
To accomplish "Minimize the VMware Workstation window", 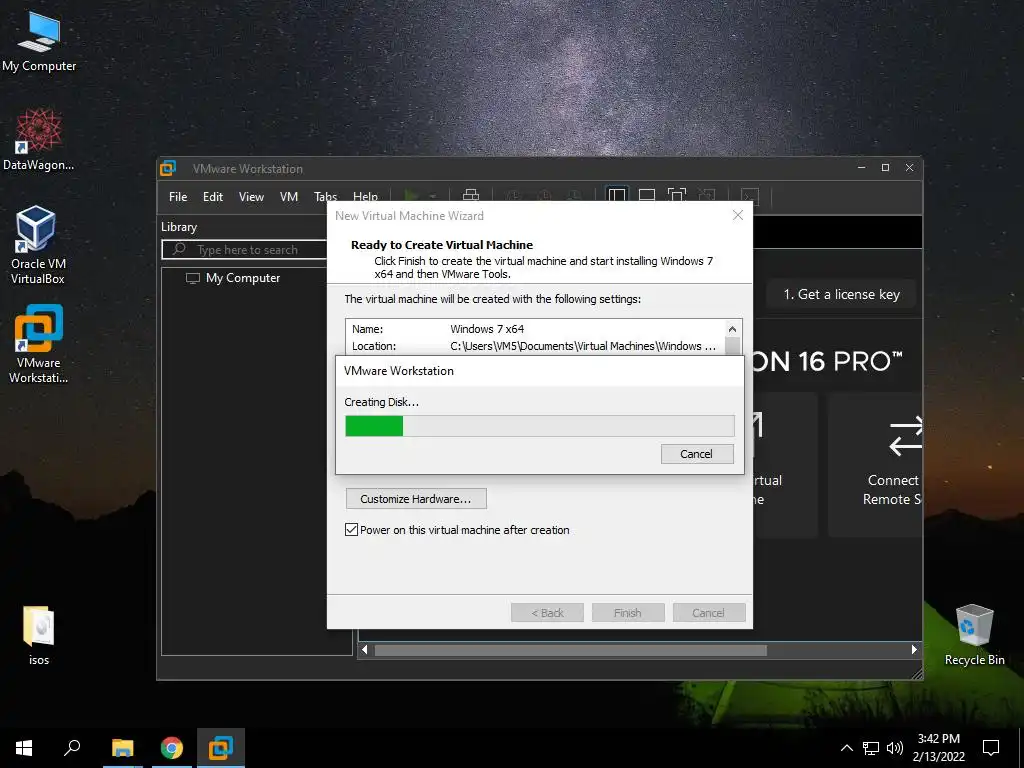I will pos(861,168).
